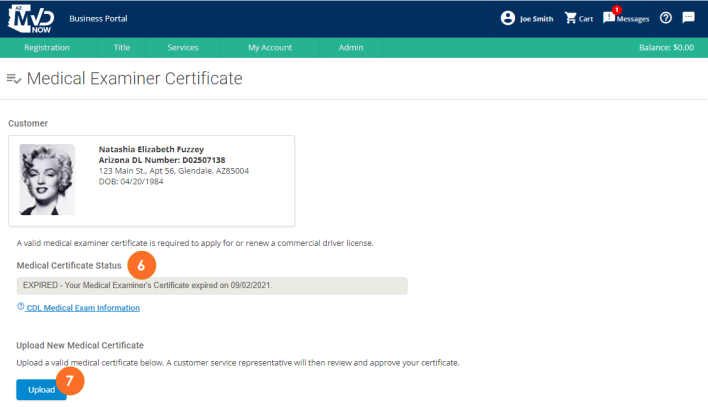Open the Joe Smith user profile

click(x=528, y=18)
